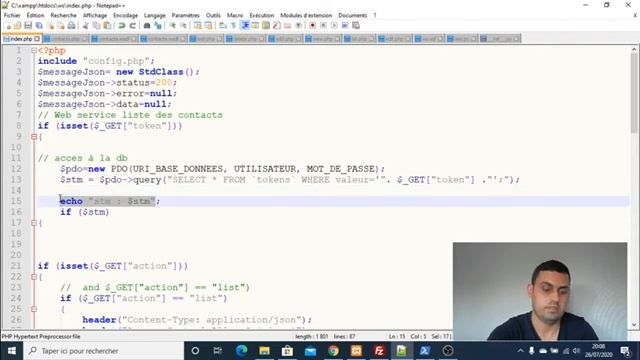
Task: Open a file using toolbar Open icon
Action: [x=18, y=26]
